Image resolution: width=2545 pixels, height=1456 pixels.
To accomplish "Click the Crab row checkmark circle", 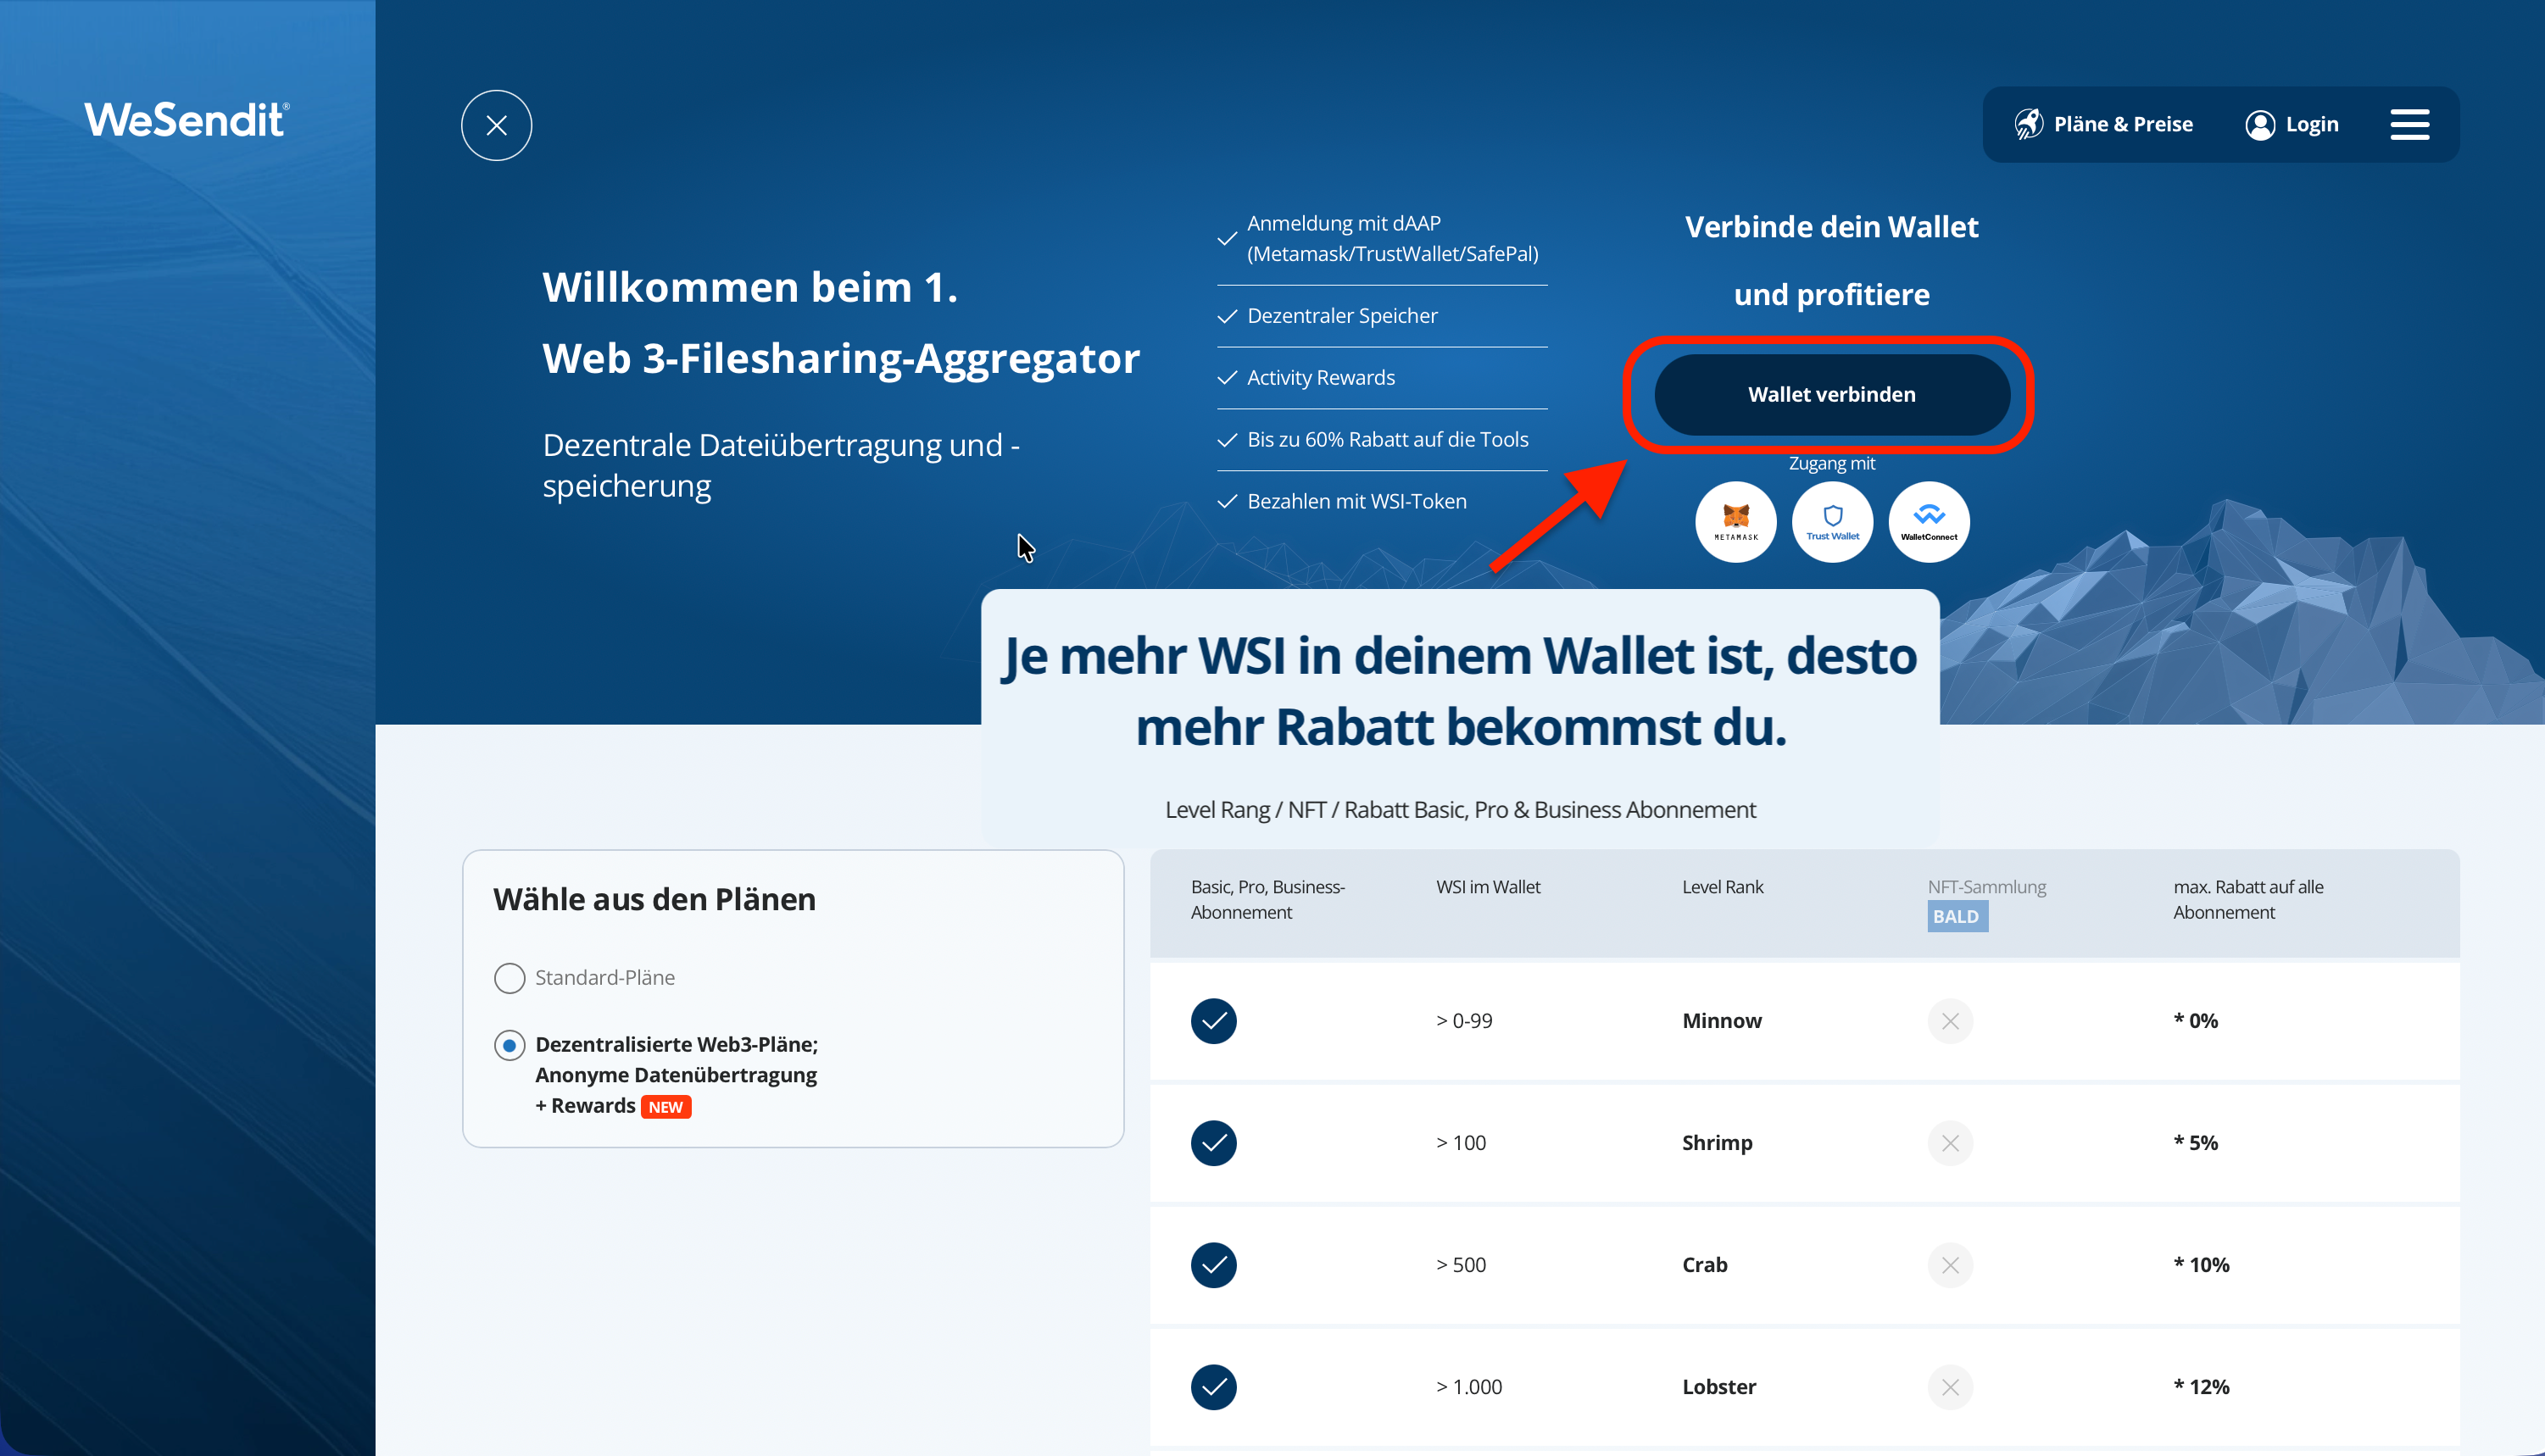I will tap(1213, 1265).
